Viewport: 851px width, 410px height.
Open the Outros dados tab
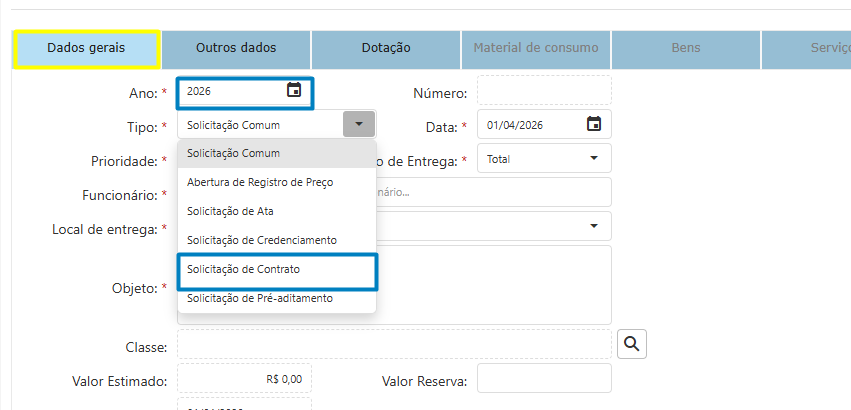[x=236, y=48]
